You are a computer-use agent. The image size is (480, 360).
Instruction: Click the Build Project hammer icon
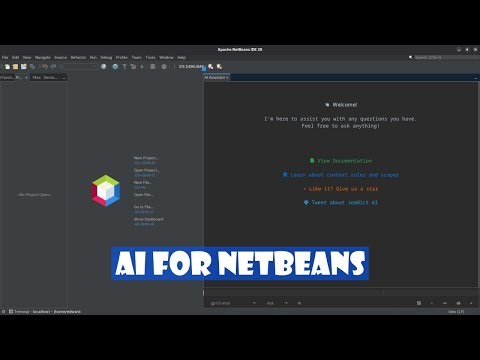[124, 67]
